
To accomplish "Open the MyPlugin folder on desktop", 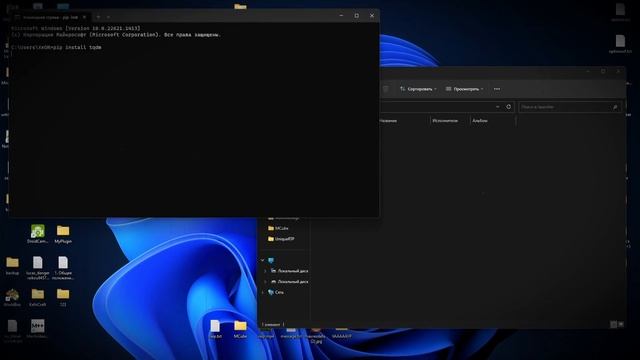I will pos(63,233).
